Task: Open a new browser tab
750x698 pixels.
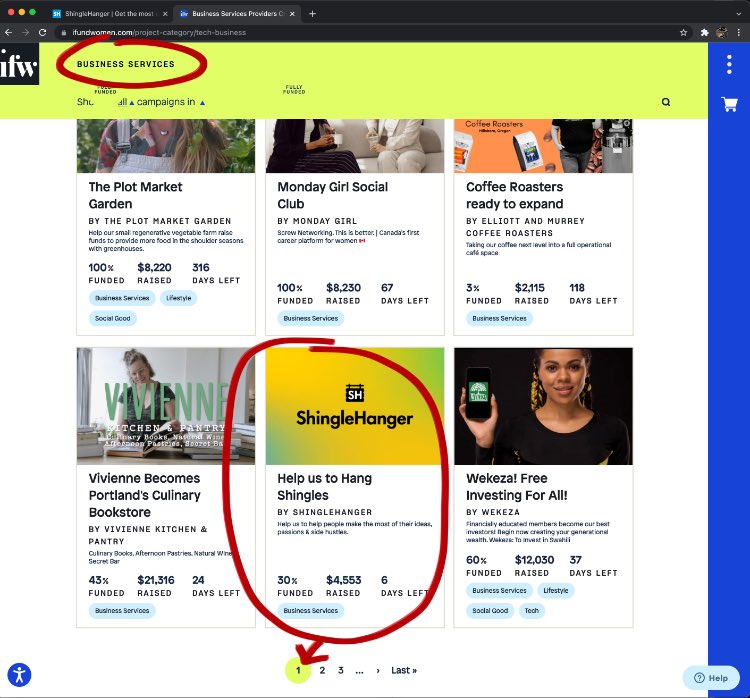Action: click(x=312, y=14)
